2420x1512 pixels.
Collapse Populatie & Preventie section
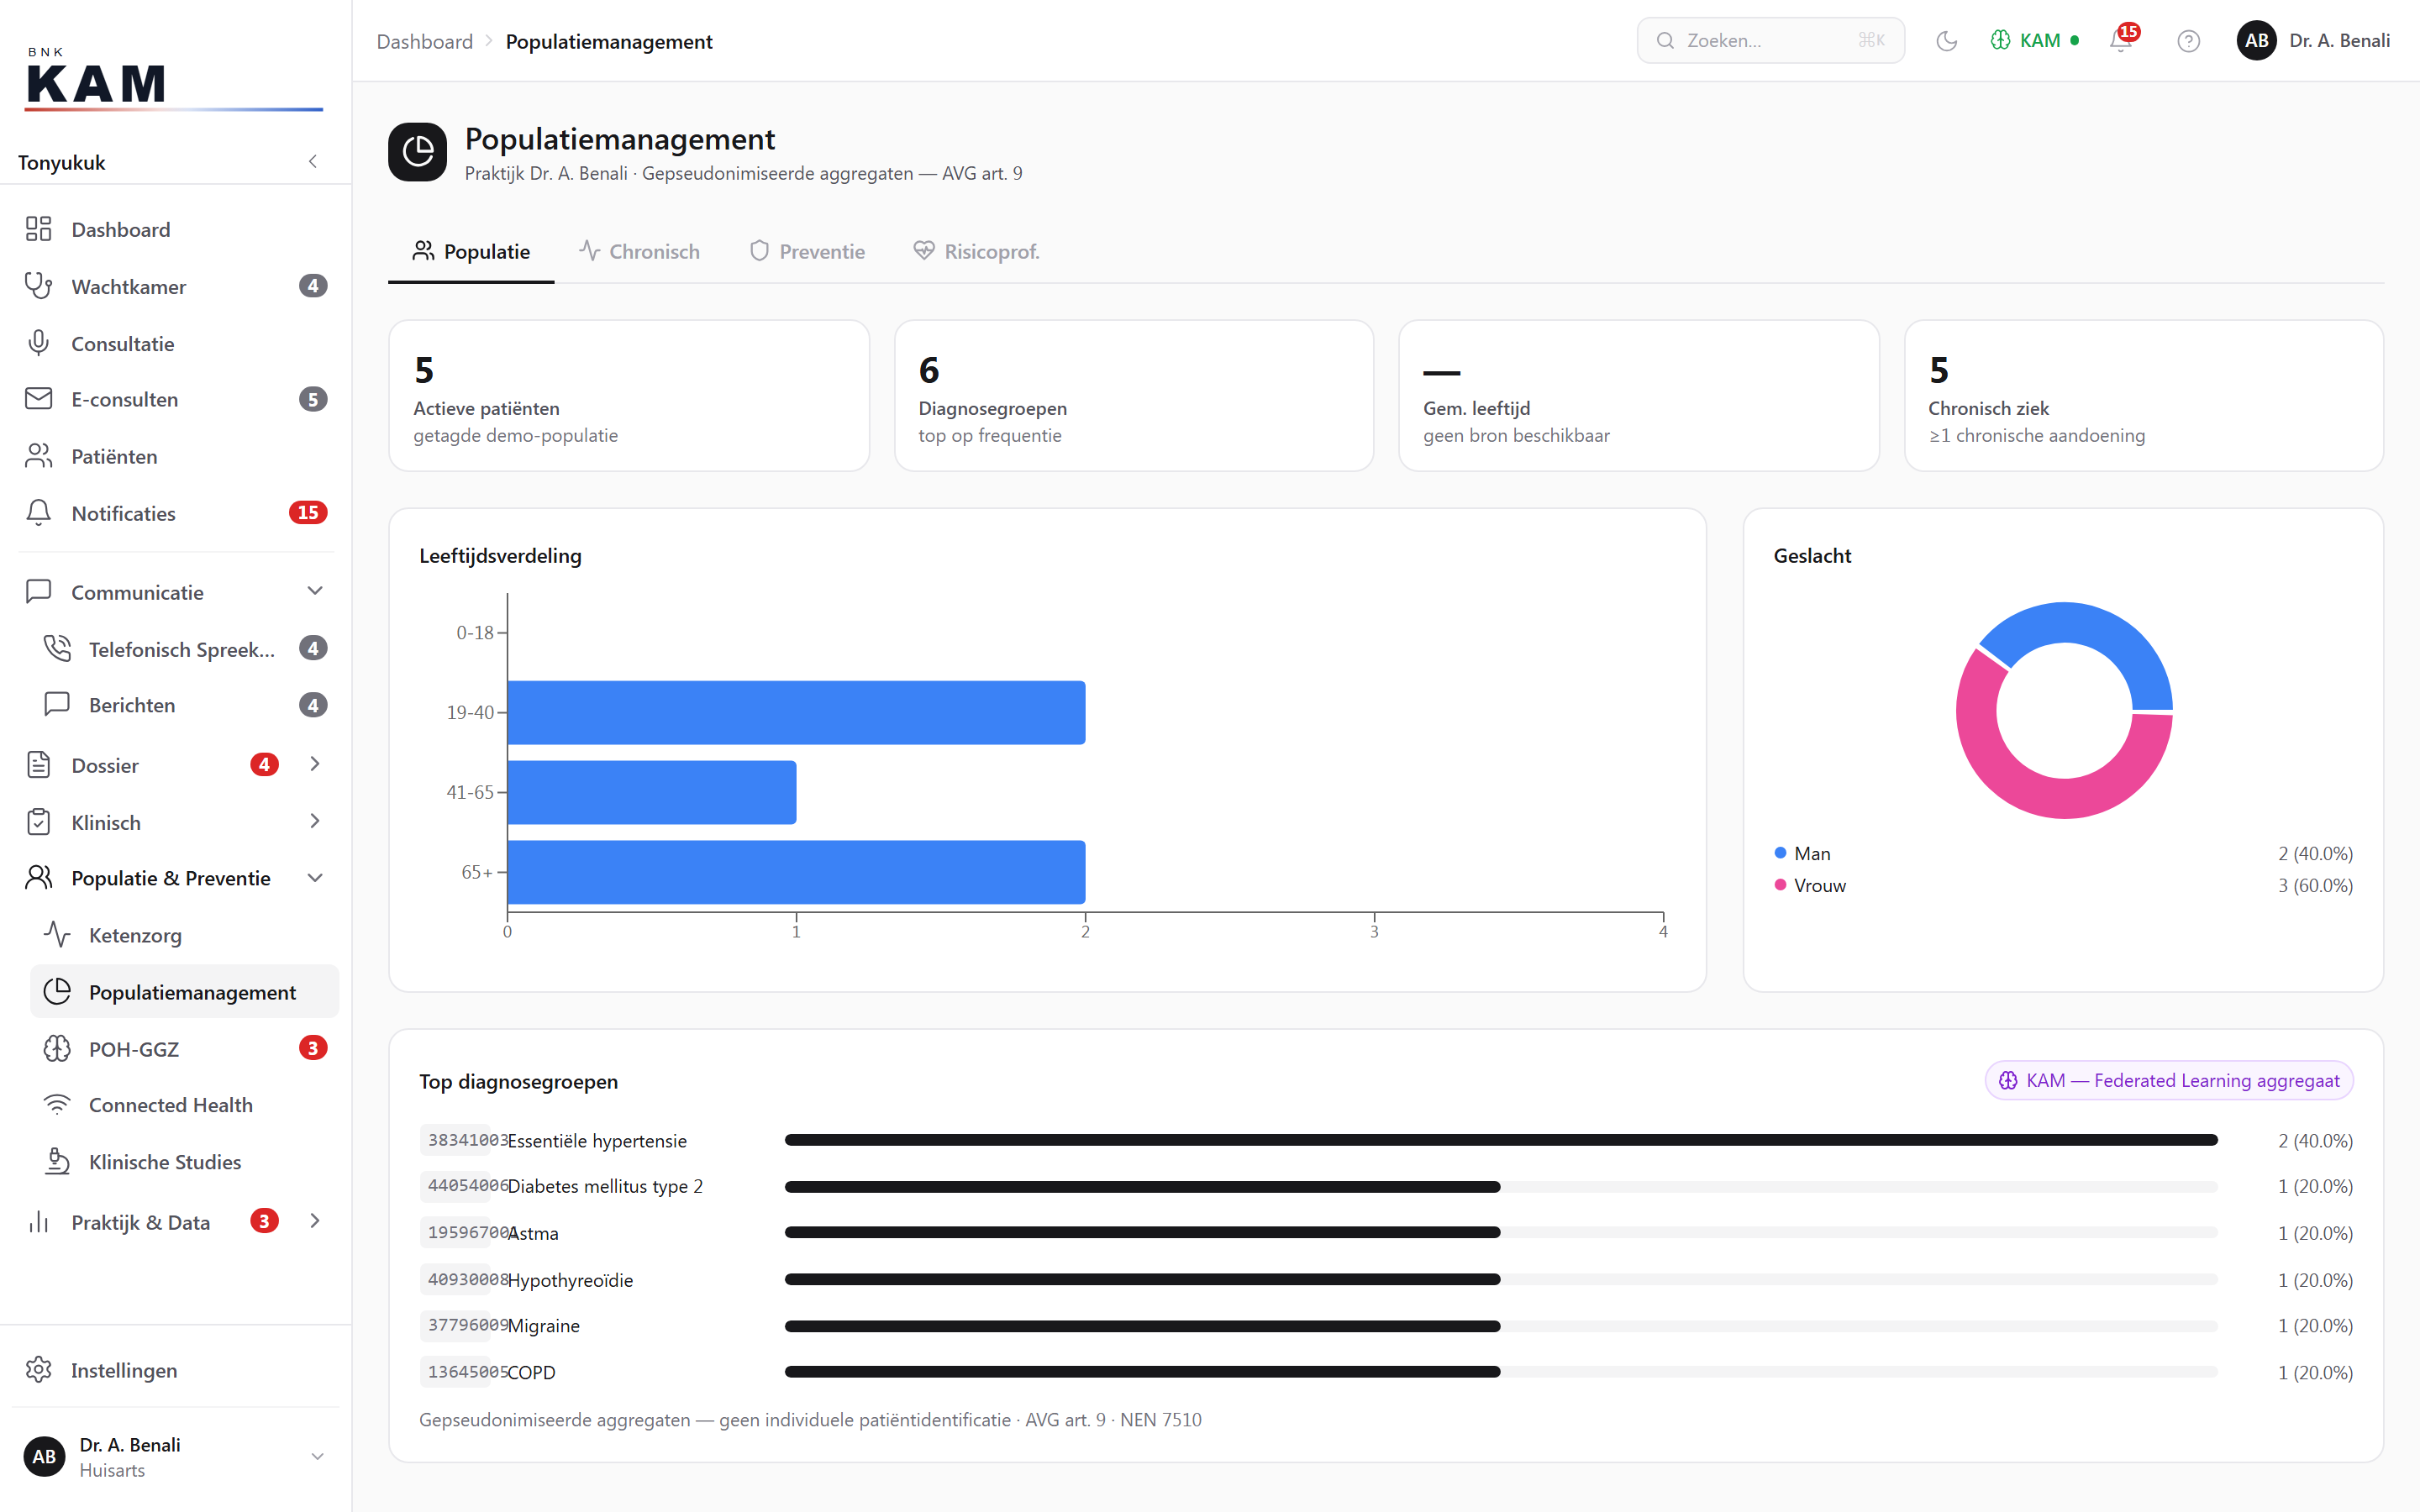pyautogui.click(x=315, y=877)
